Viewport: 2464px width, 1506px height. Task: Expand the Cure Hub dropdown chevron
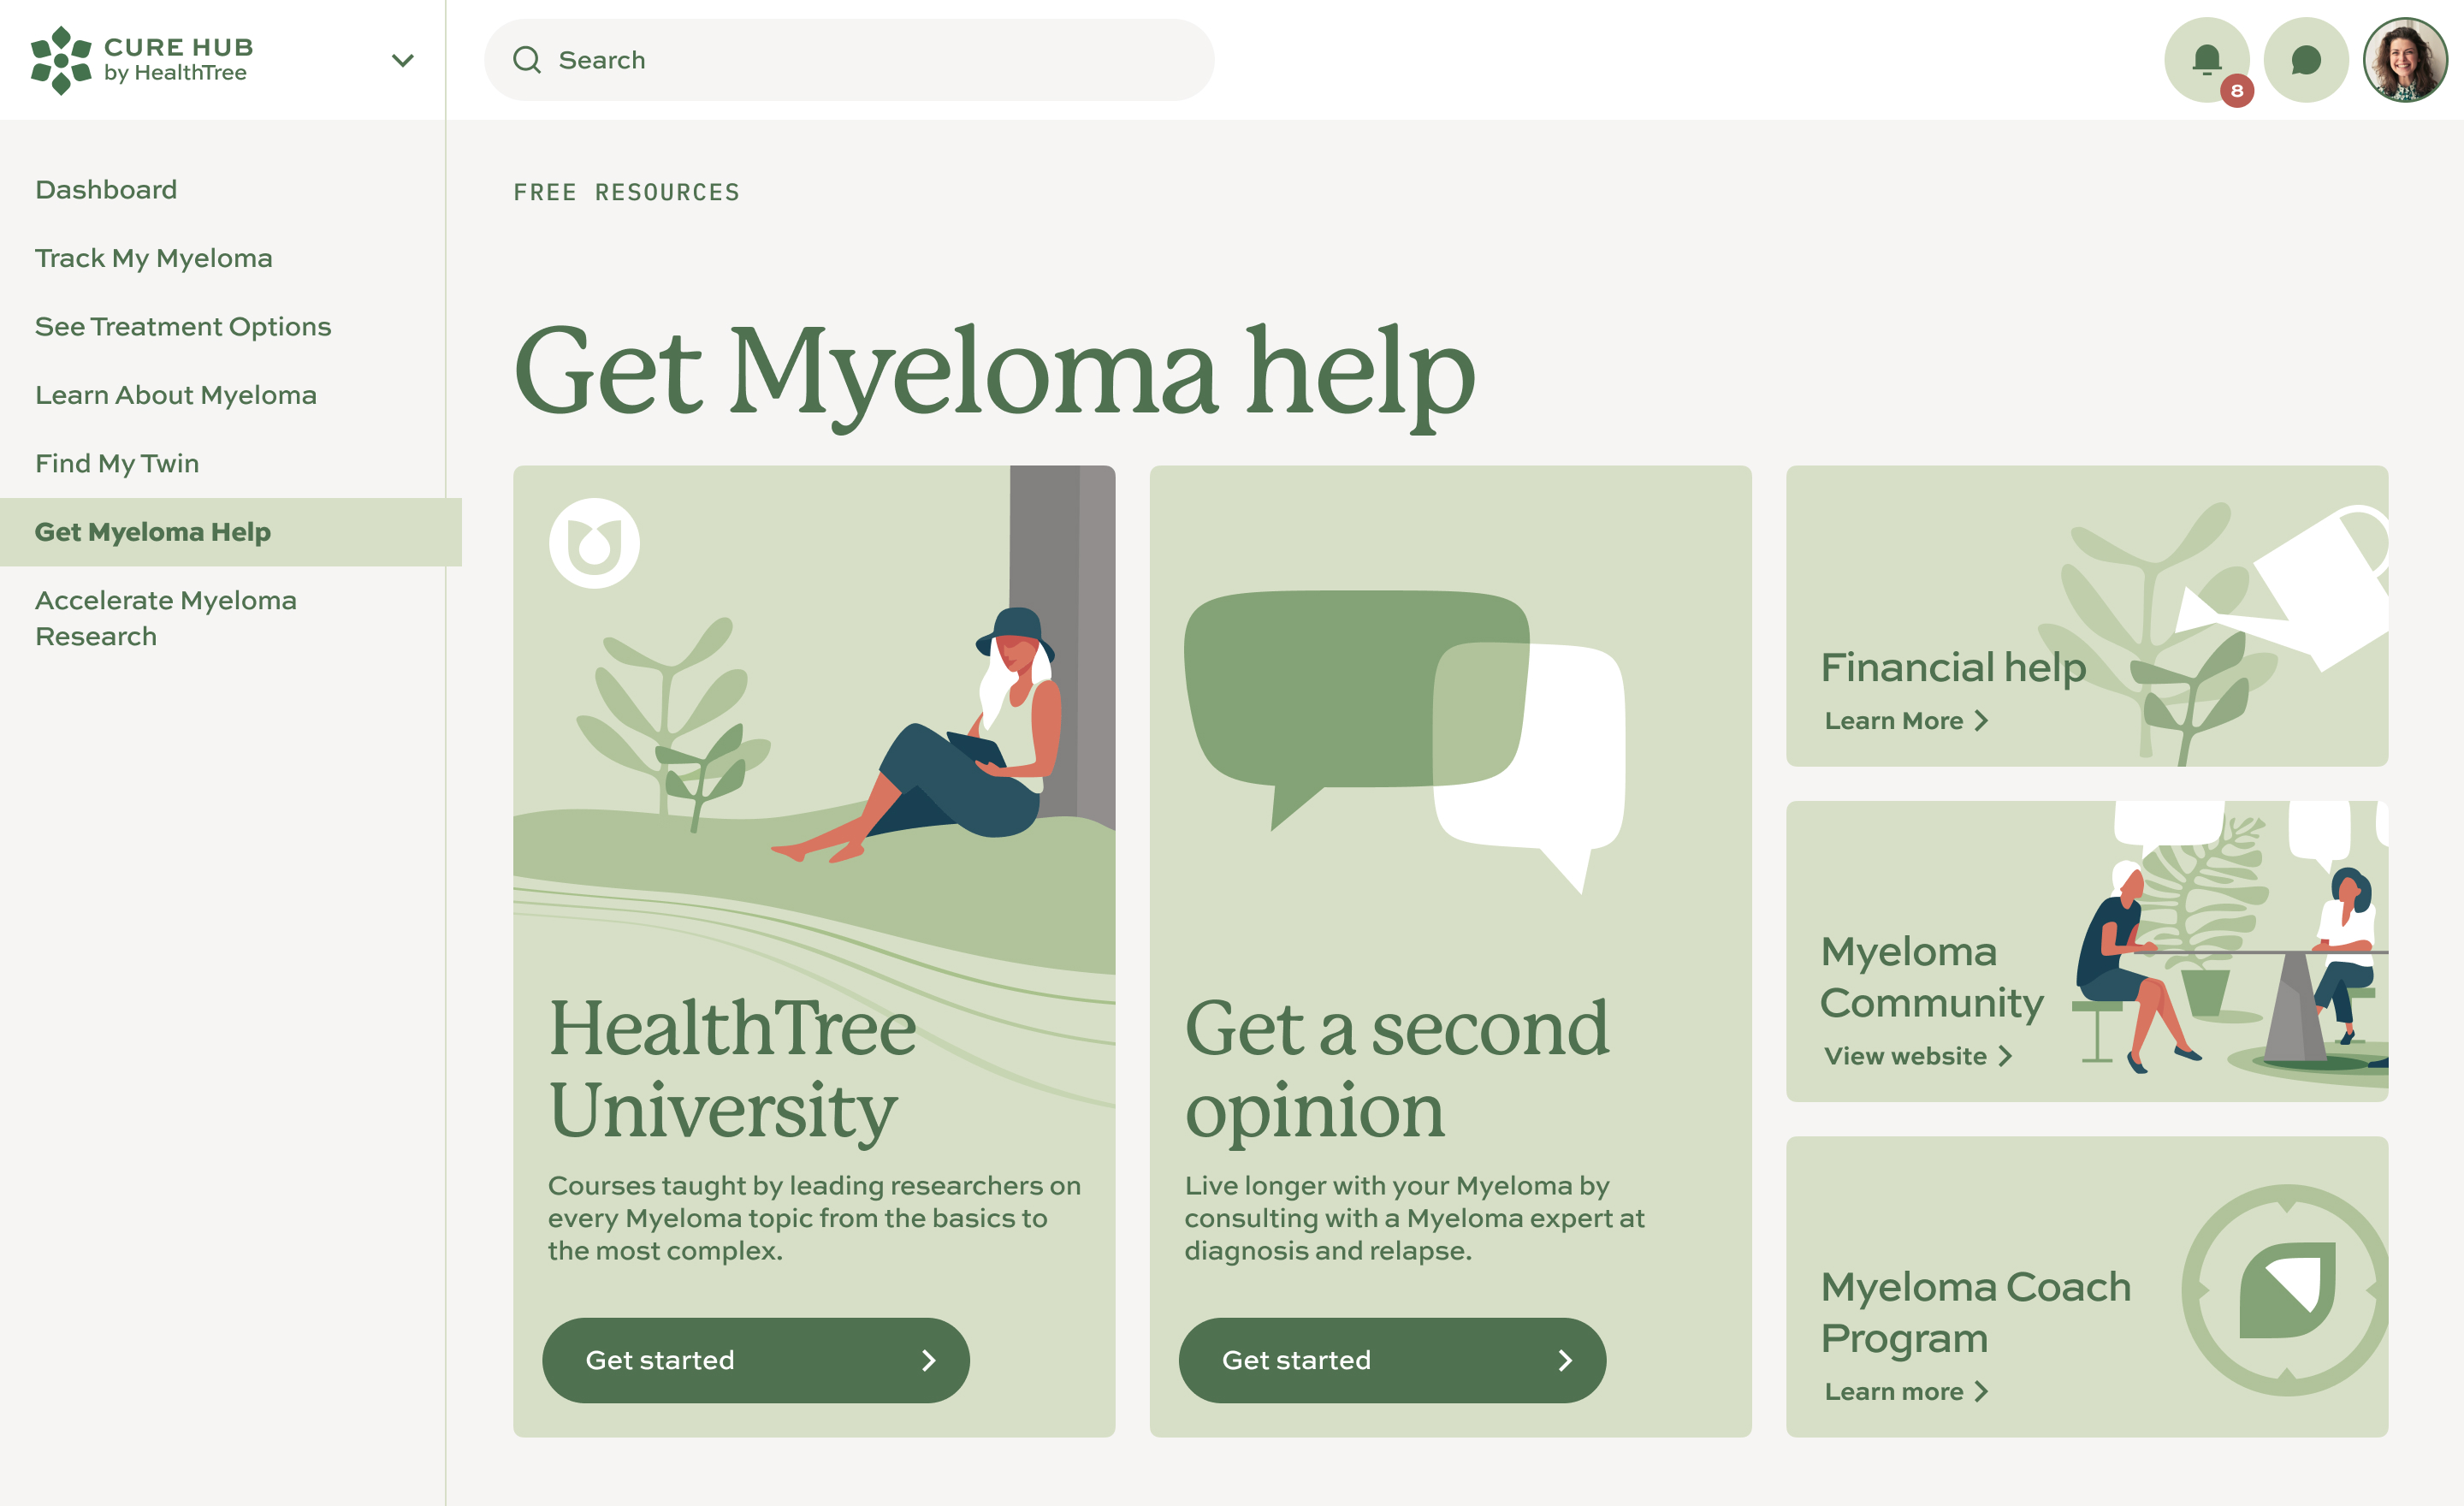[x=402, y=60]
